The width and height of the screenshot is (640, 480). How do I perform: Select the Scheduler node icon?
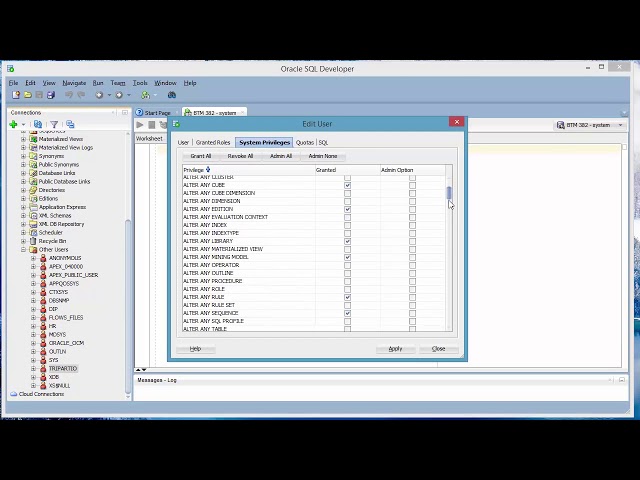tap(33, 233)
